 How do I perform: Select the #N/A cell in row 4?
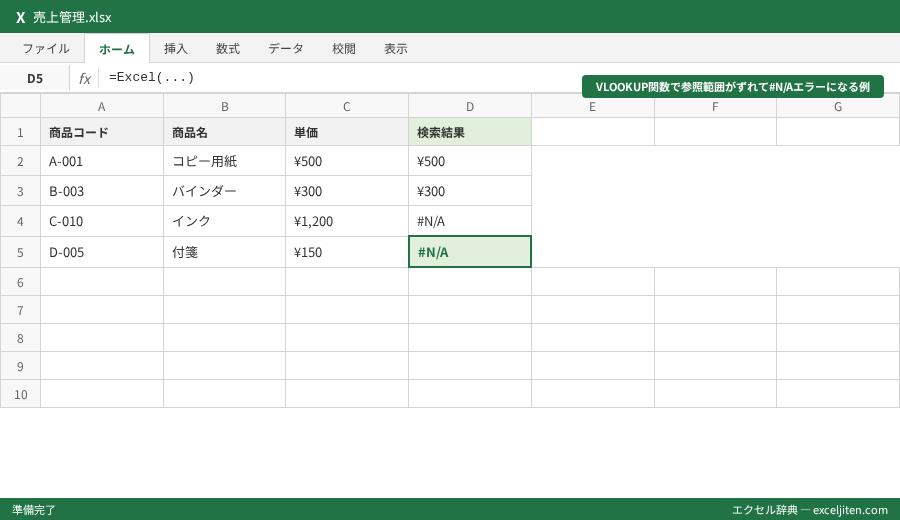click(x=470, y=221)
